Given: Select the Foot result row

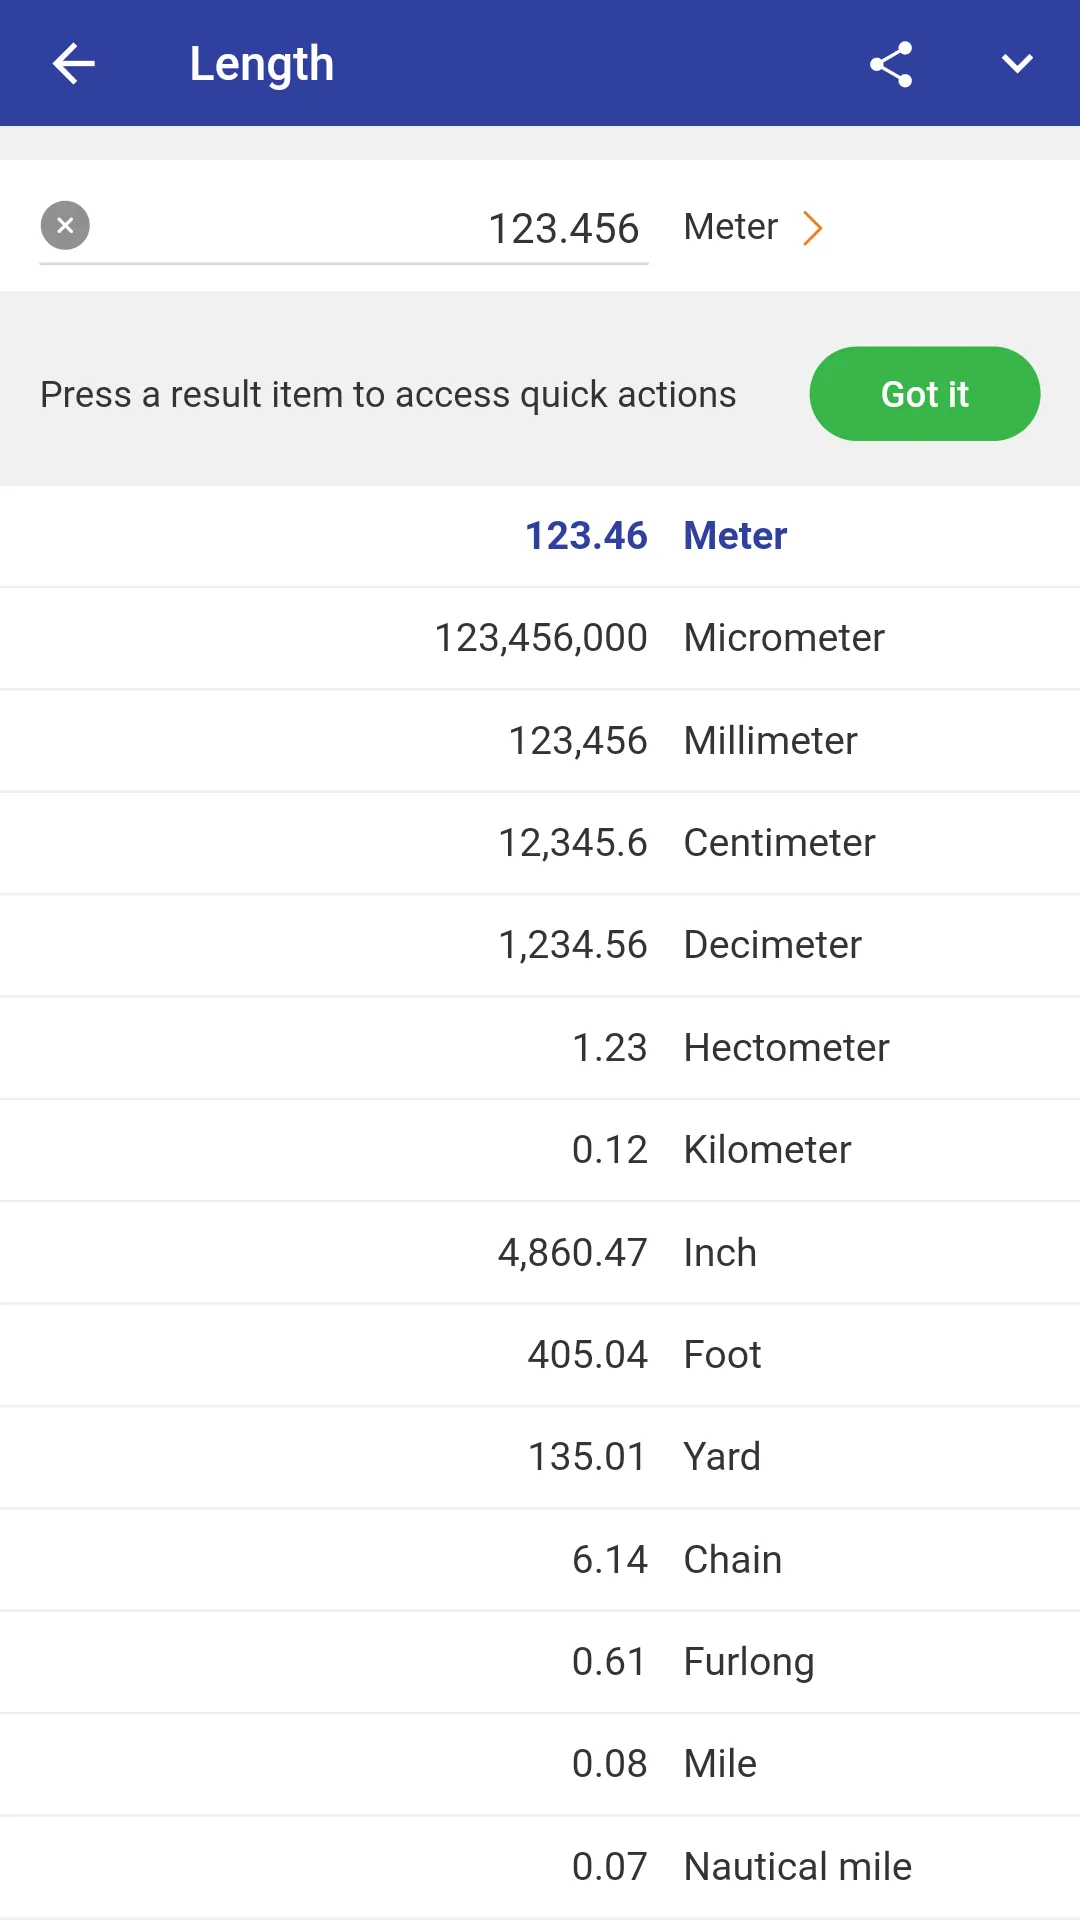Looking at the screenshot, I should point(540,1355).
